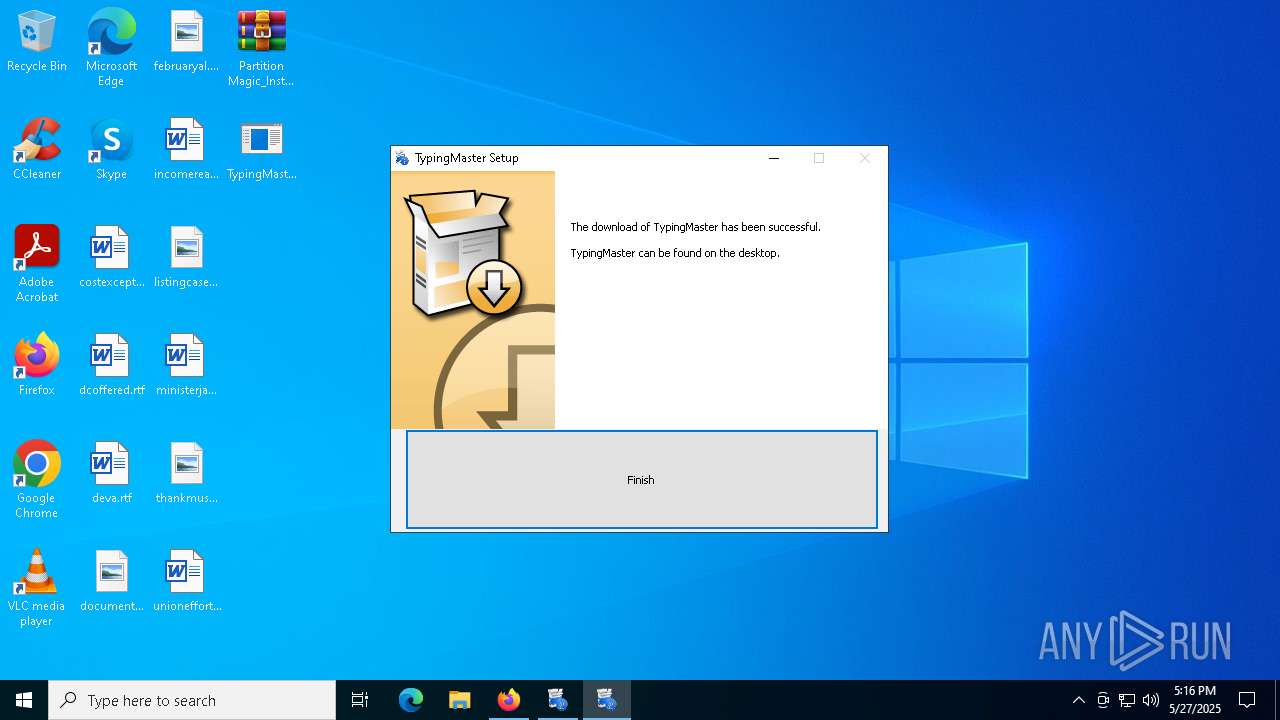
Task: Launch Microsoft Edge from the taskbar
Action: tap(411, 700)
